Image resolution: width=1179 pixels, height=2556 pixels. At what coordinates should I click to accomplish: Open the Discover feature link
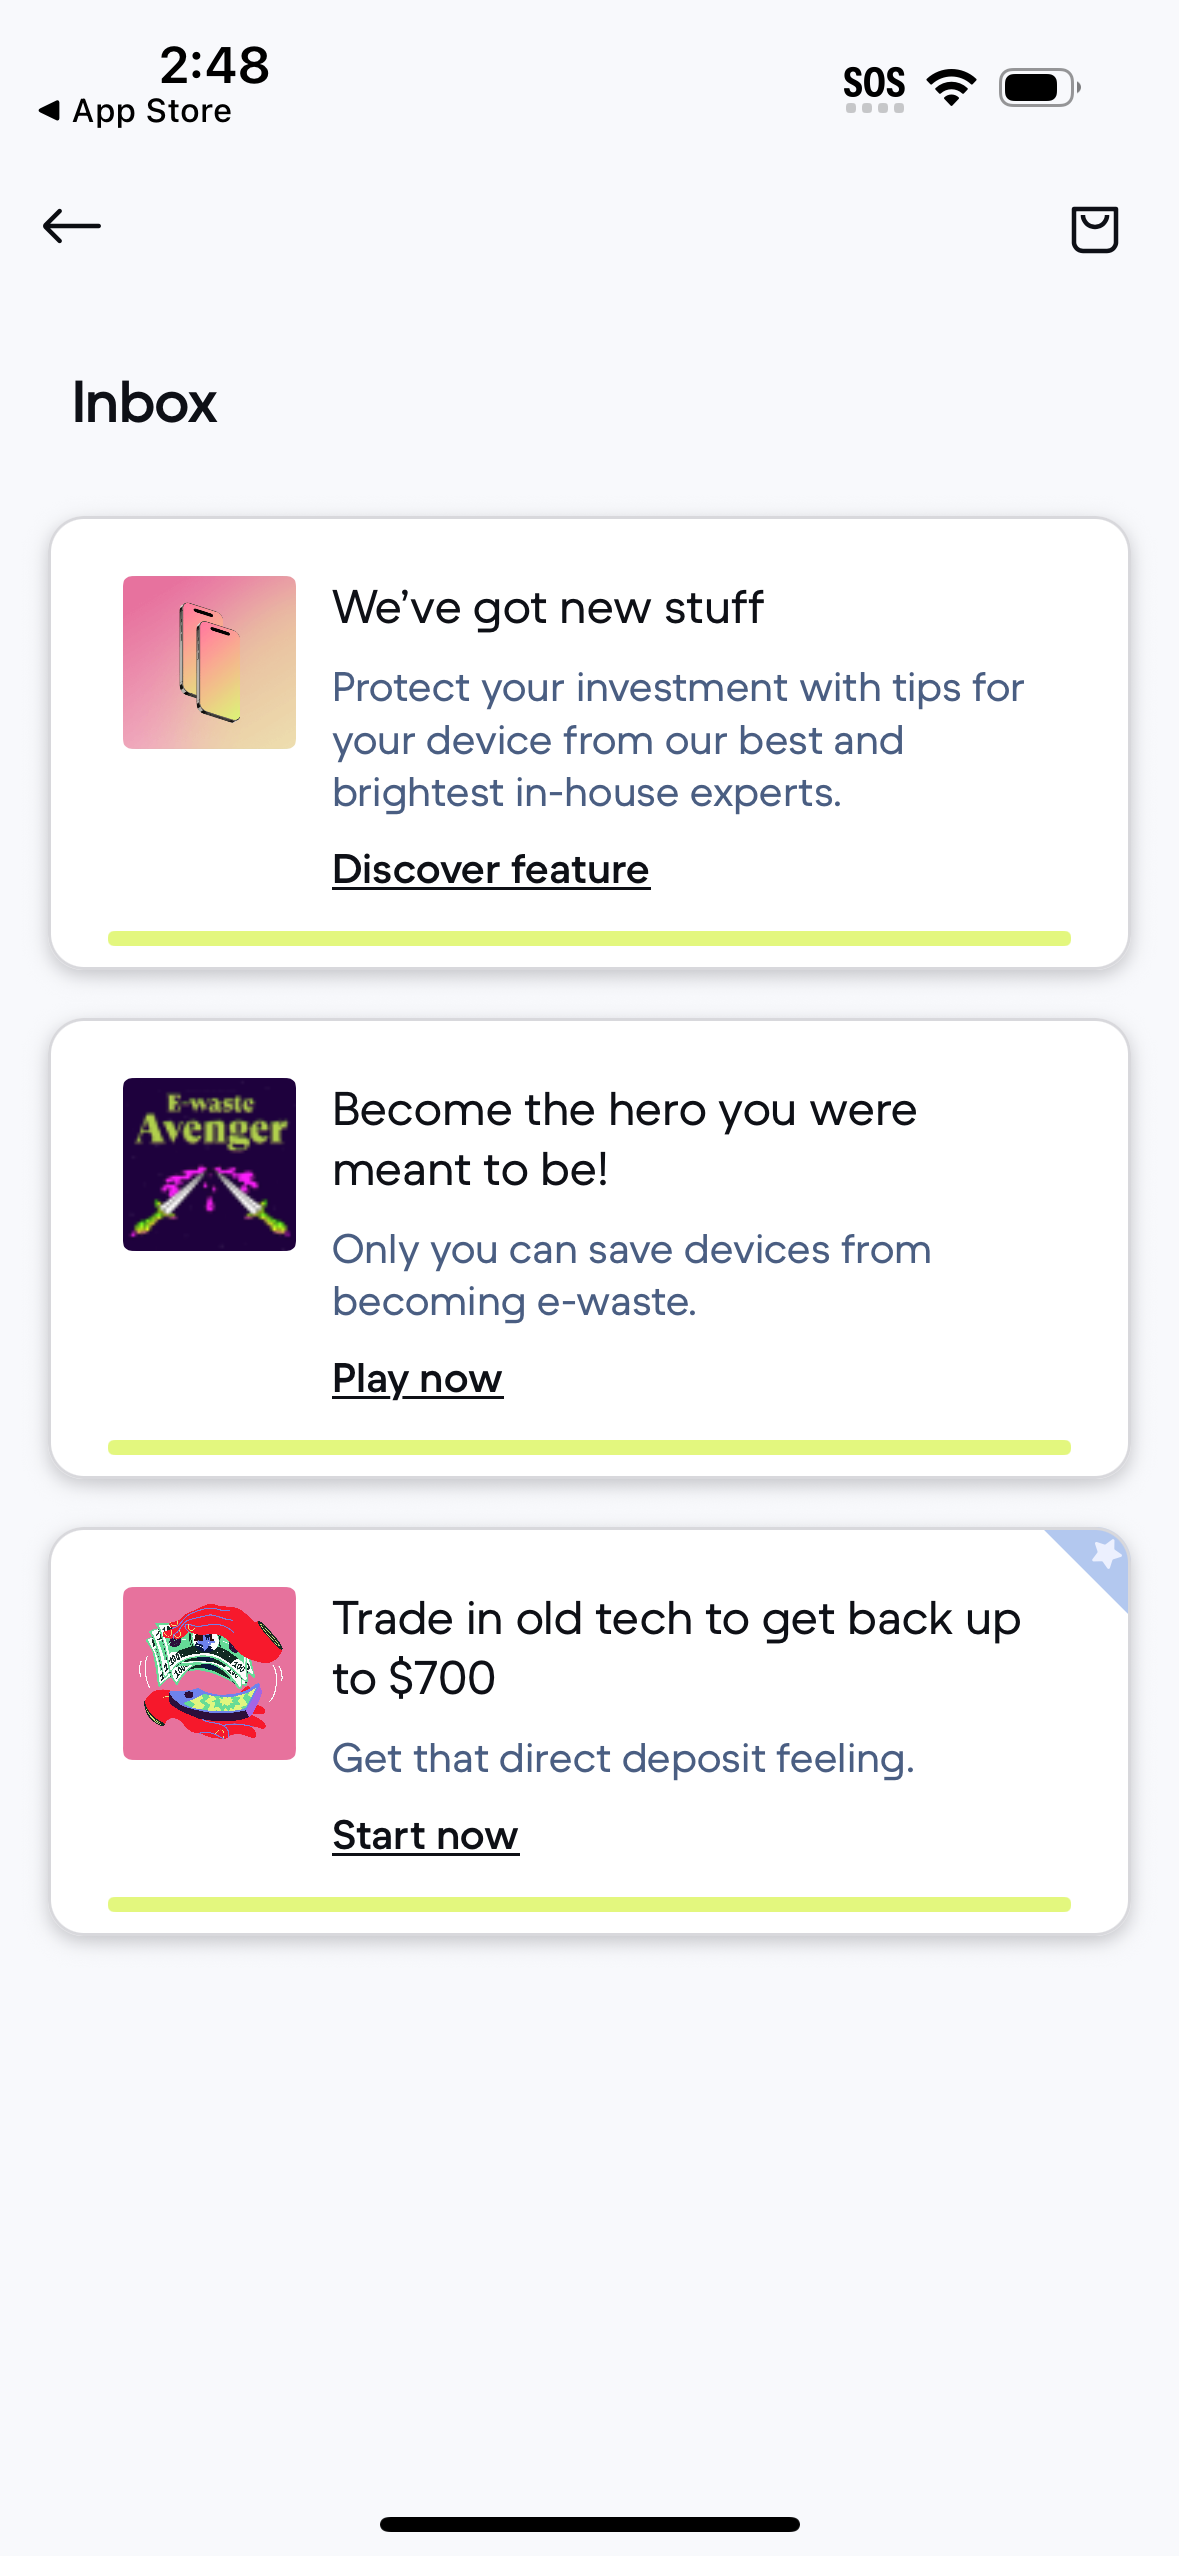tap(490, 869)
